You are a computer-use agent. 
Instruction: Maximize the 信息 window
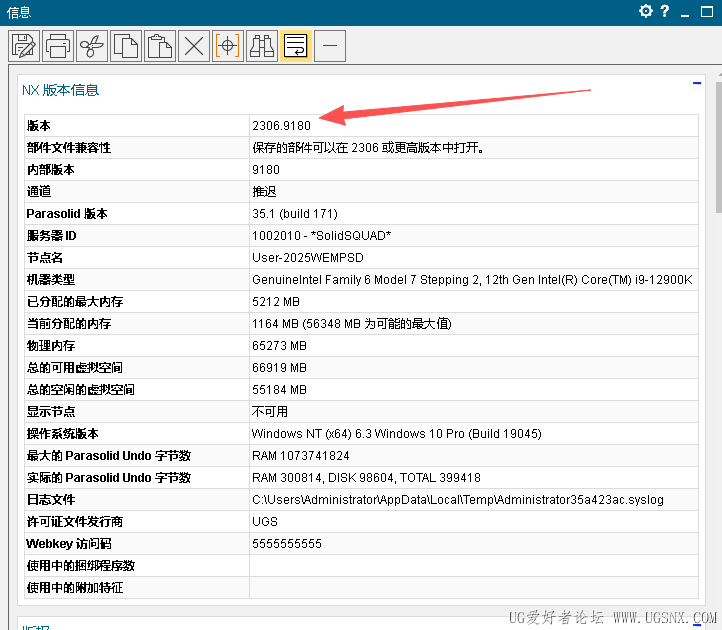(707, 12)
